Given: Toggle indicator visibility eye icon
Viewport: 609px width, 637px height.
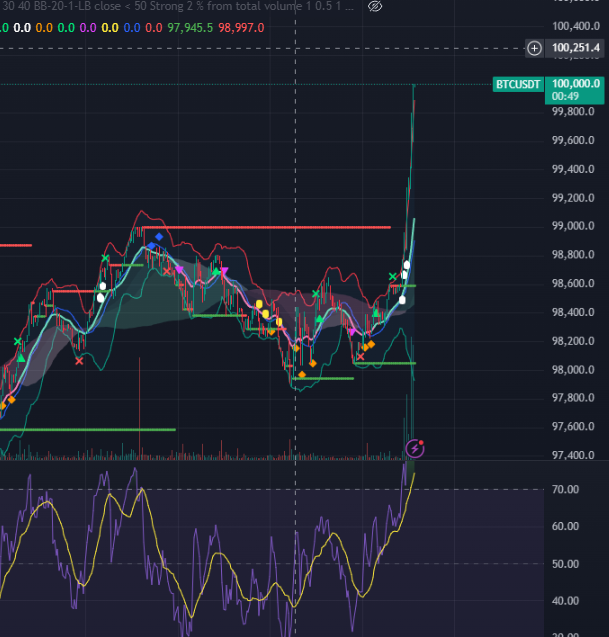Looking at the screenshot, I should click(375, 6).
